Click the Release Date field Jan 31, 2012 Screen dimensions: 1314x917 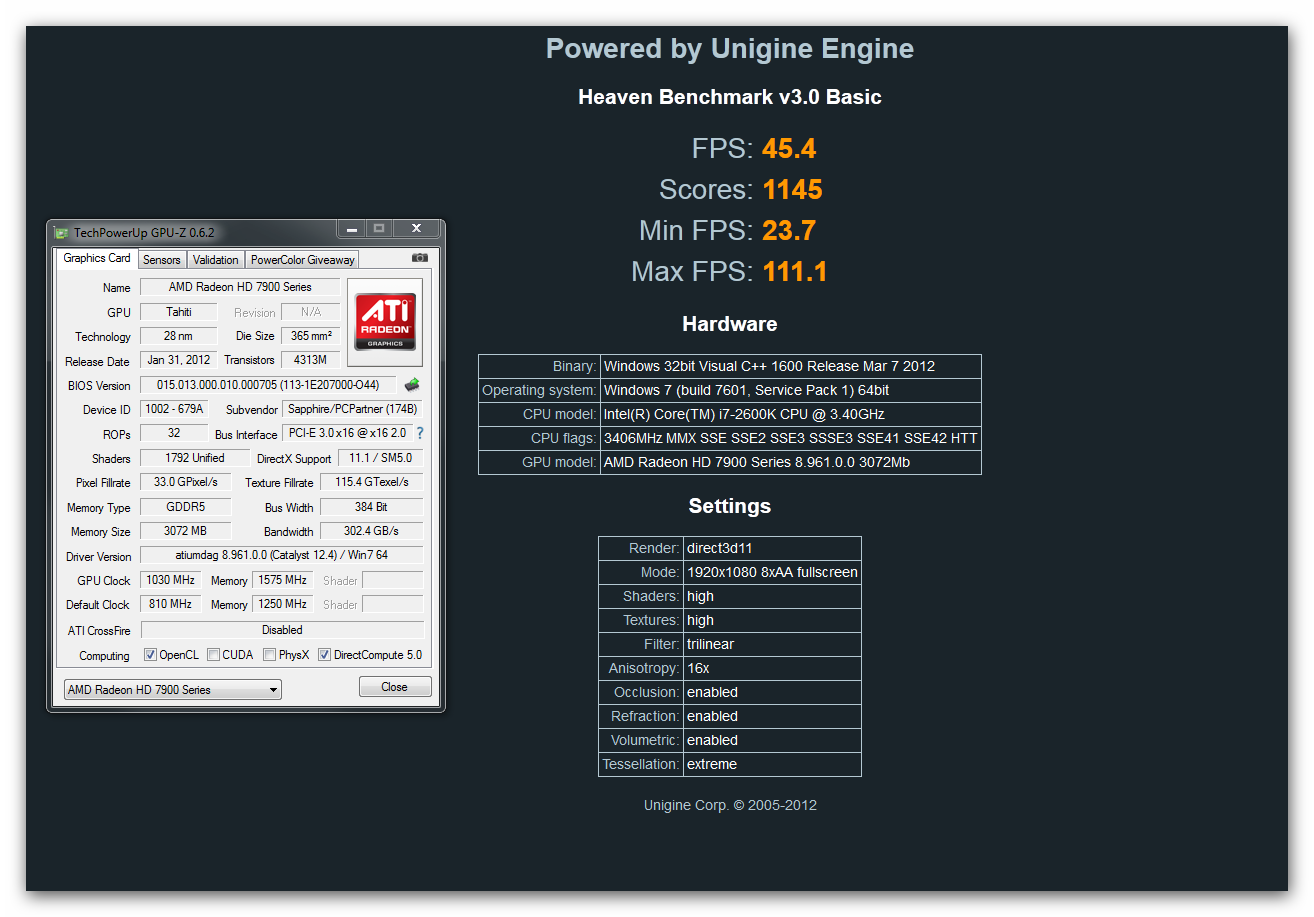coord(179,360)
